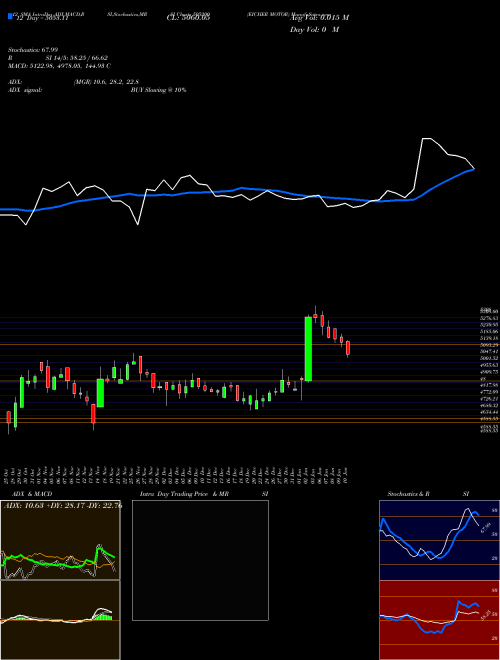The width and height of the screenshot is (500, 660).
Task: Open the MACD histogram mini chart
Action: [x=60, y=620]
